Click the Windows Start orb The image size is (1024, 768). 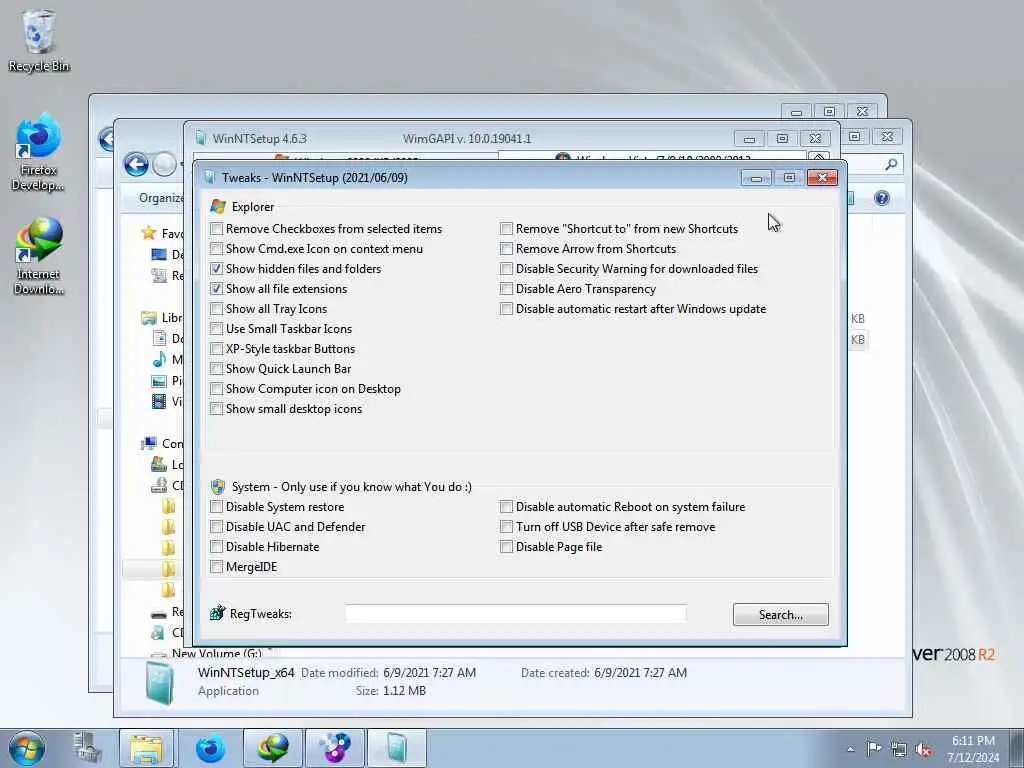tap(27, 748)
